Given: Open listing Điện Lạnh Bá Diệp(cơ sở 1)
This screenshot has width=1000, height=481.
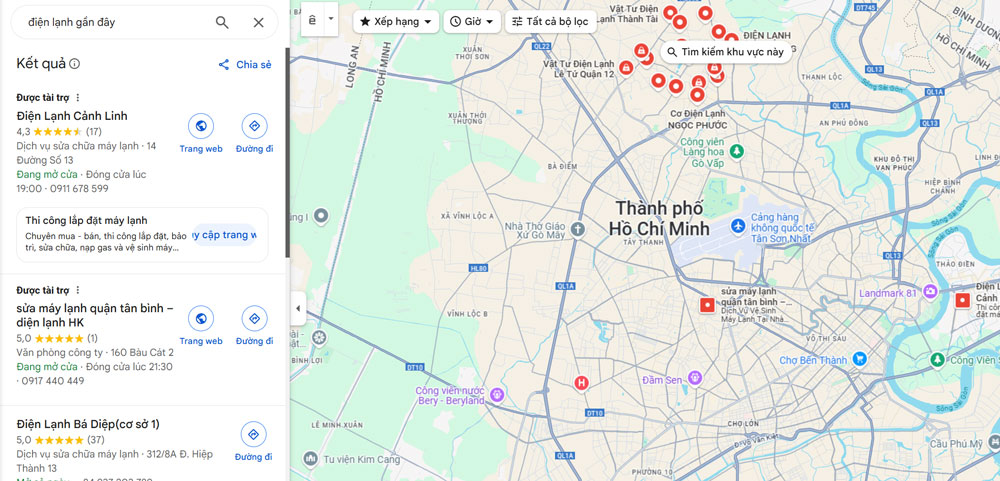Looking at the screenshot, I should click(88, 424).
